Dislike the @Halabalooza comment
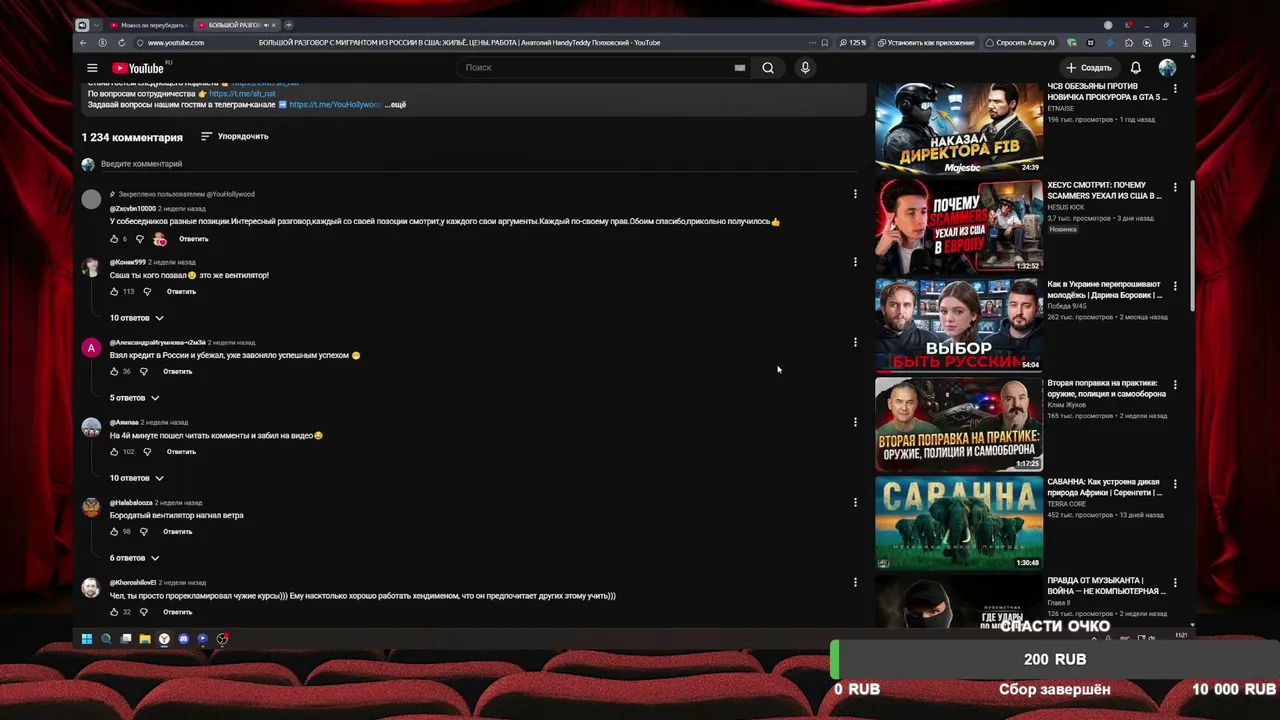 pos(144,532)
